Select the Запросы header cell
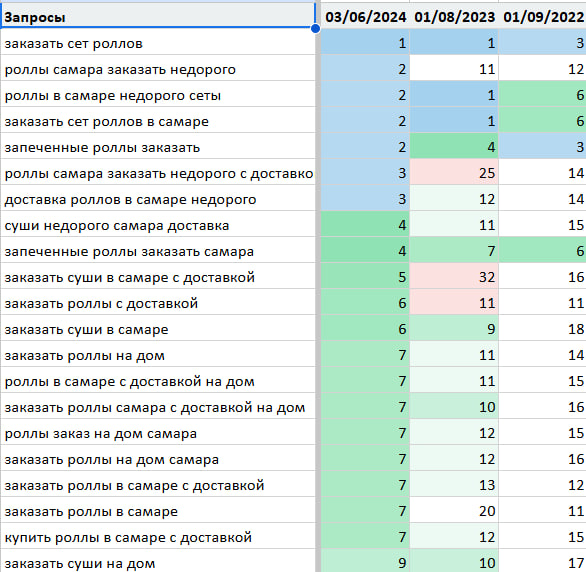The width and height of the screenshot is (586, 572). click(158, 17)
